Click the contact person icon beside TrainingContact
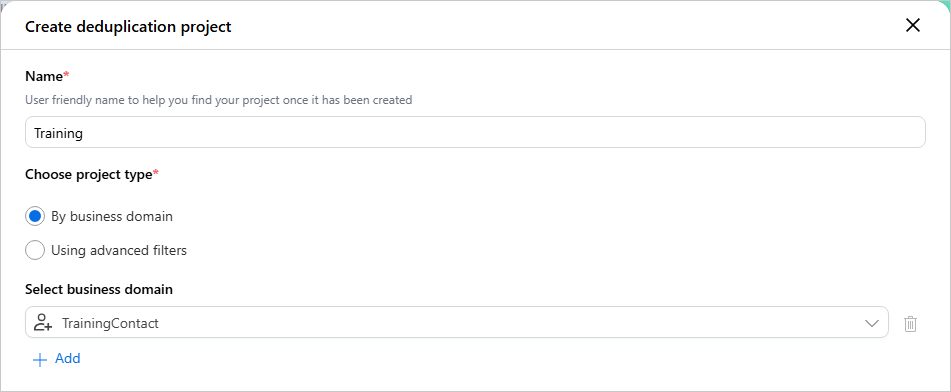The image size is (951, 392). (43, 323)
